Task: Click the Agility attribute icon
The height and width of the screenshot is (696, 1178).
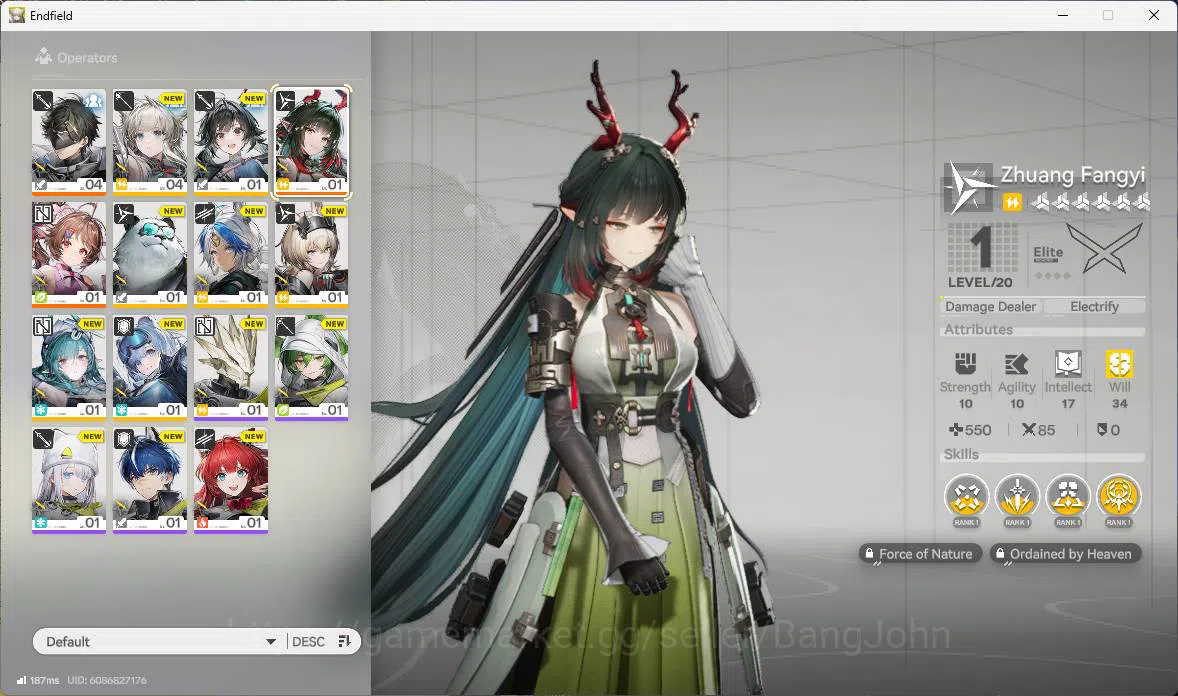Action: pos(1016,364)
